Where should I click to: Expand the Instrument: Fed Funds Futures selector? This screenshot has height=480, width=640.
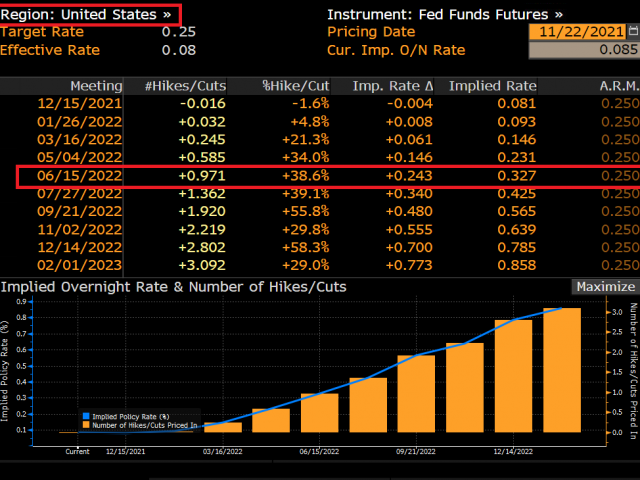[444, 15]
